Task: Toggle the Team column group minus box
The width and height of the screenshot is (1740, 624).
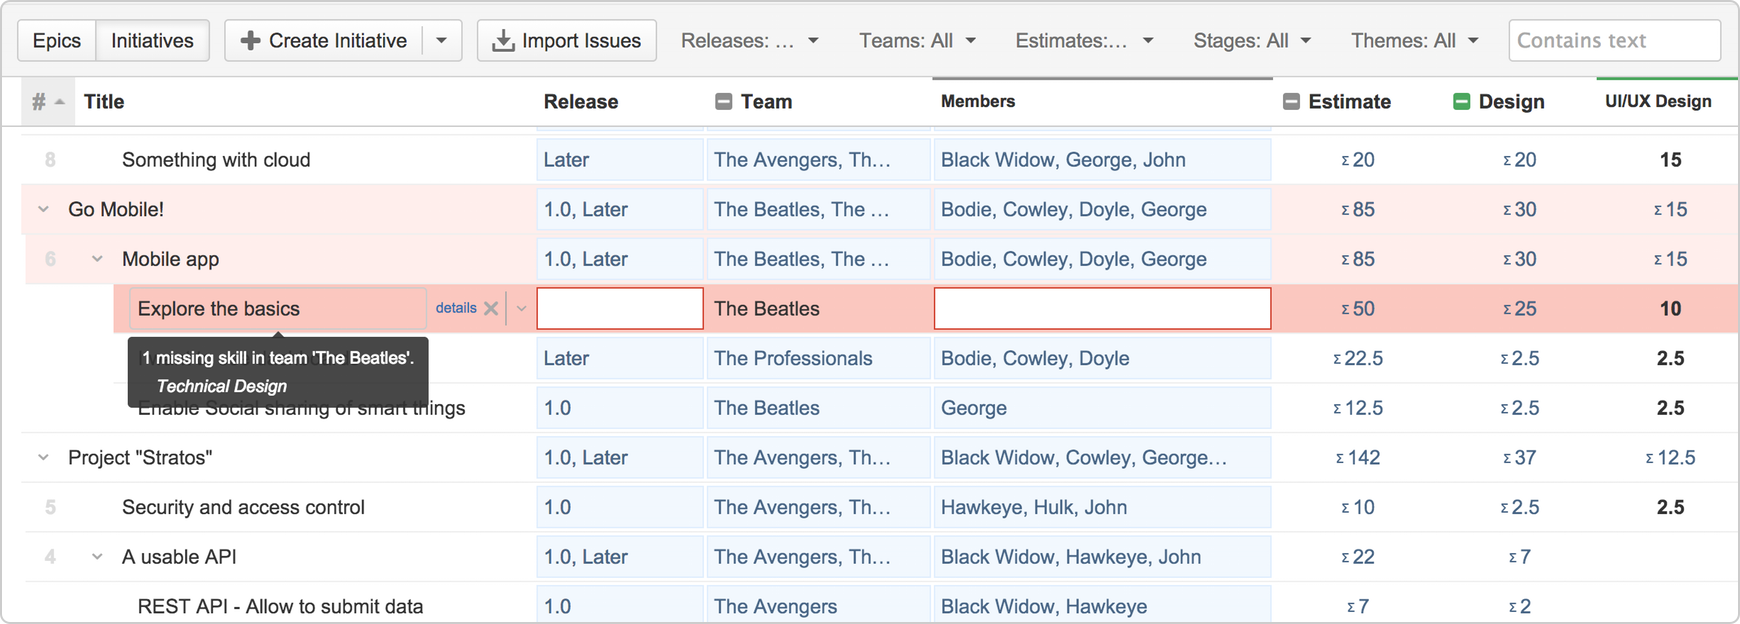Action: 724,102
